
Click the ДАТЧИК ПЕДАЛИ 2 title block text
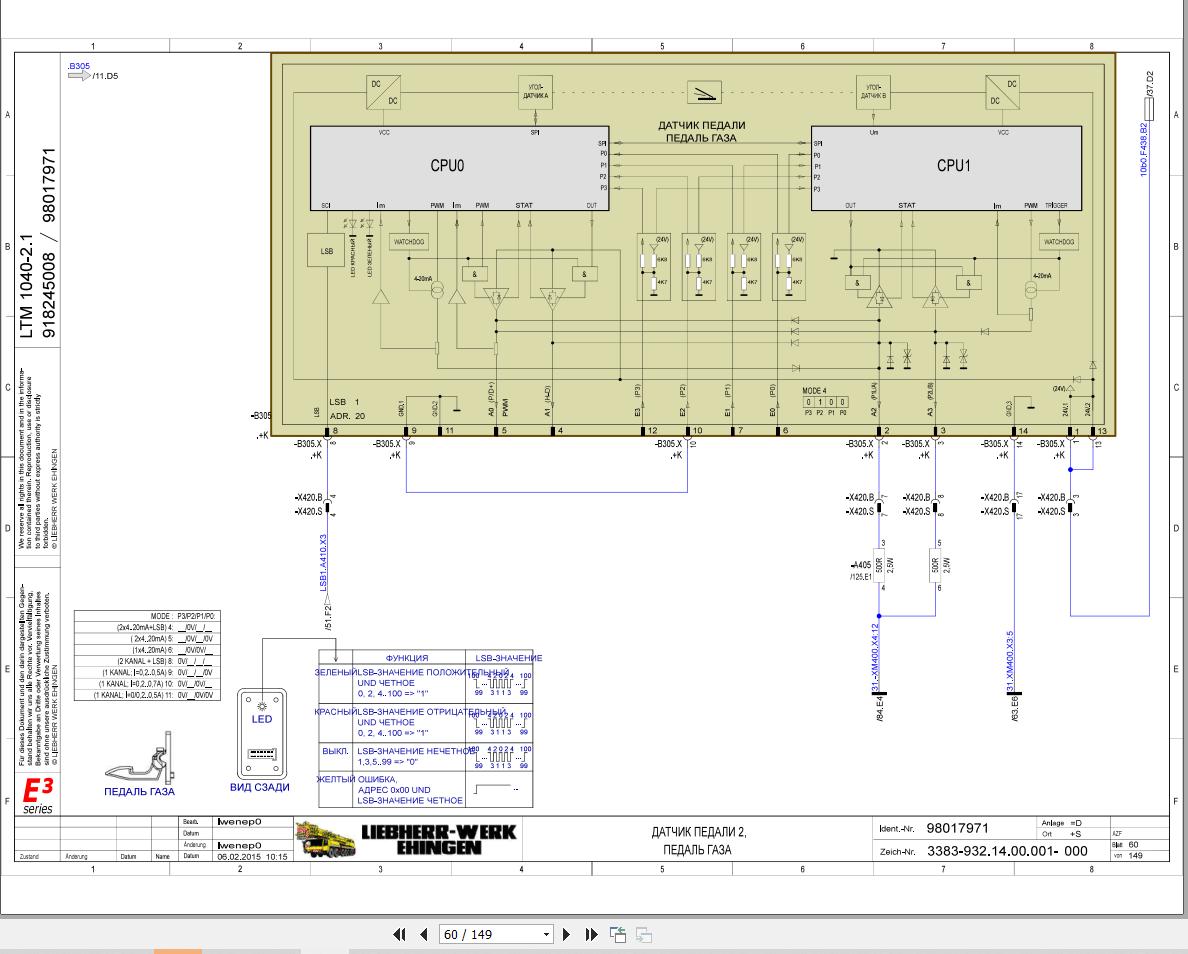coord(699,832)
